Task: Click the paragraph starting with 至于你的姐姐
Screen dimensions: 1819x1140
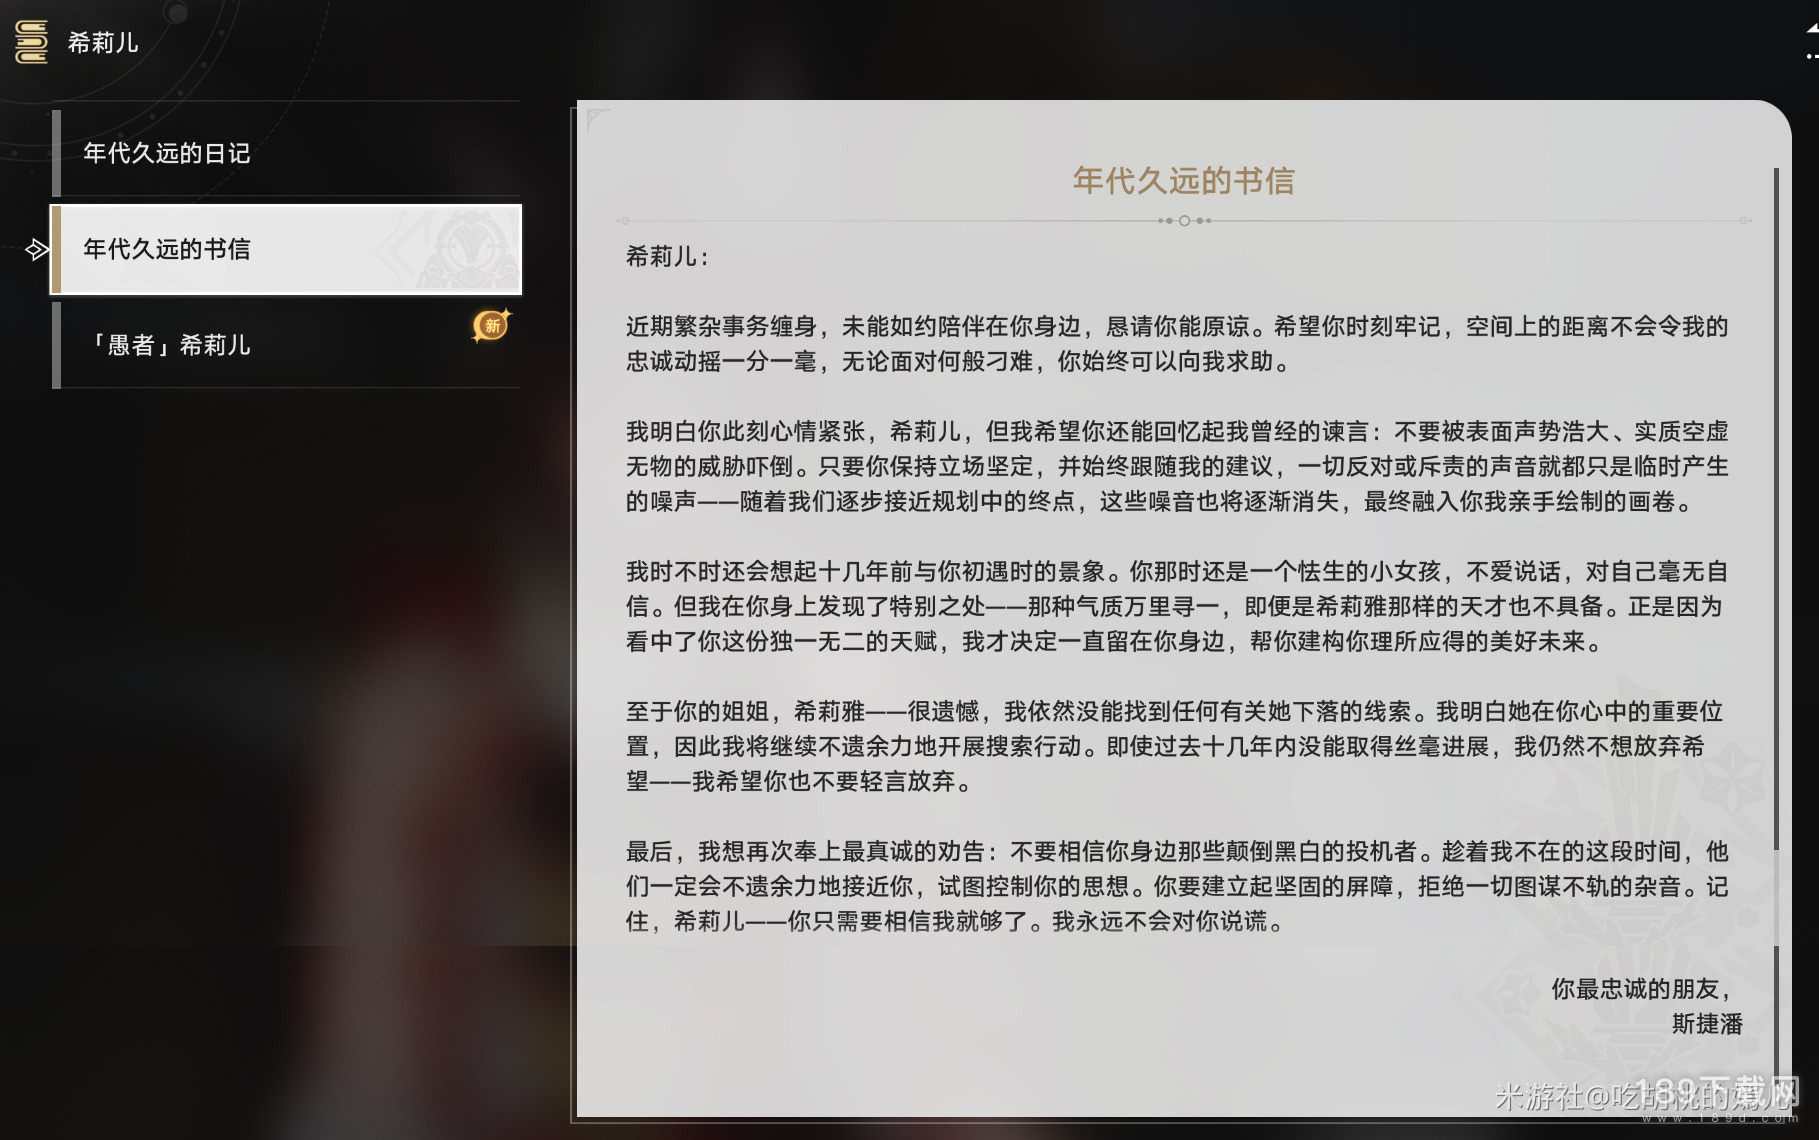Action: tap(1176, 746)
